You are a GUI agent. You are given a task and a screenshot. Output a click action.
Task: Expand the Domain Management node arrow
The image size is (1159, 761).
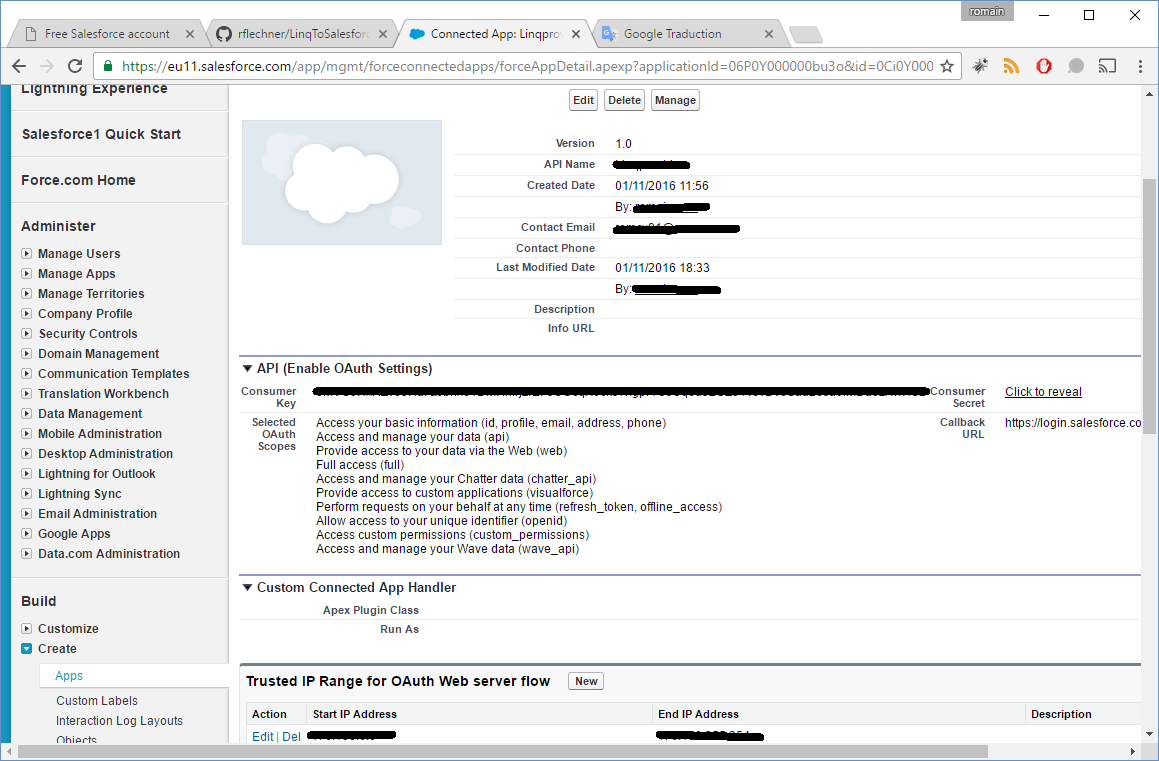[27, 353]
